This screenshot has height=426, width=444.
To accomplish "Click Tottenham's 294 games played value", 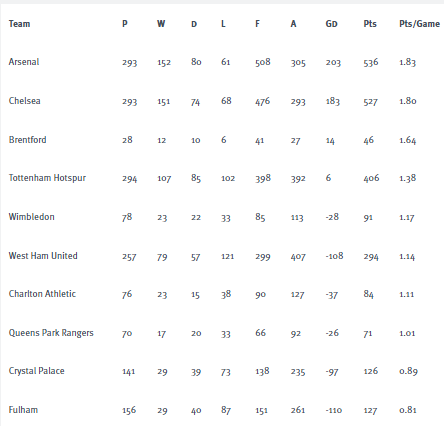I will [129, 179].
